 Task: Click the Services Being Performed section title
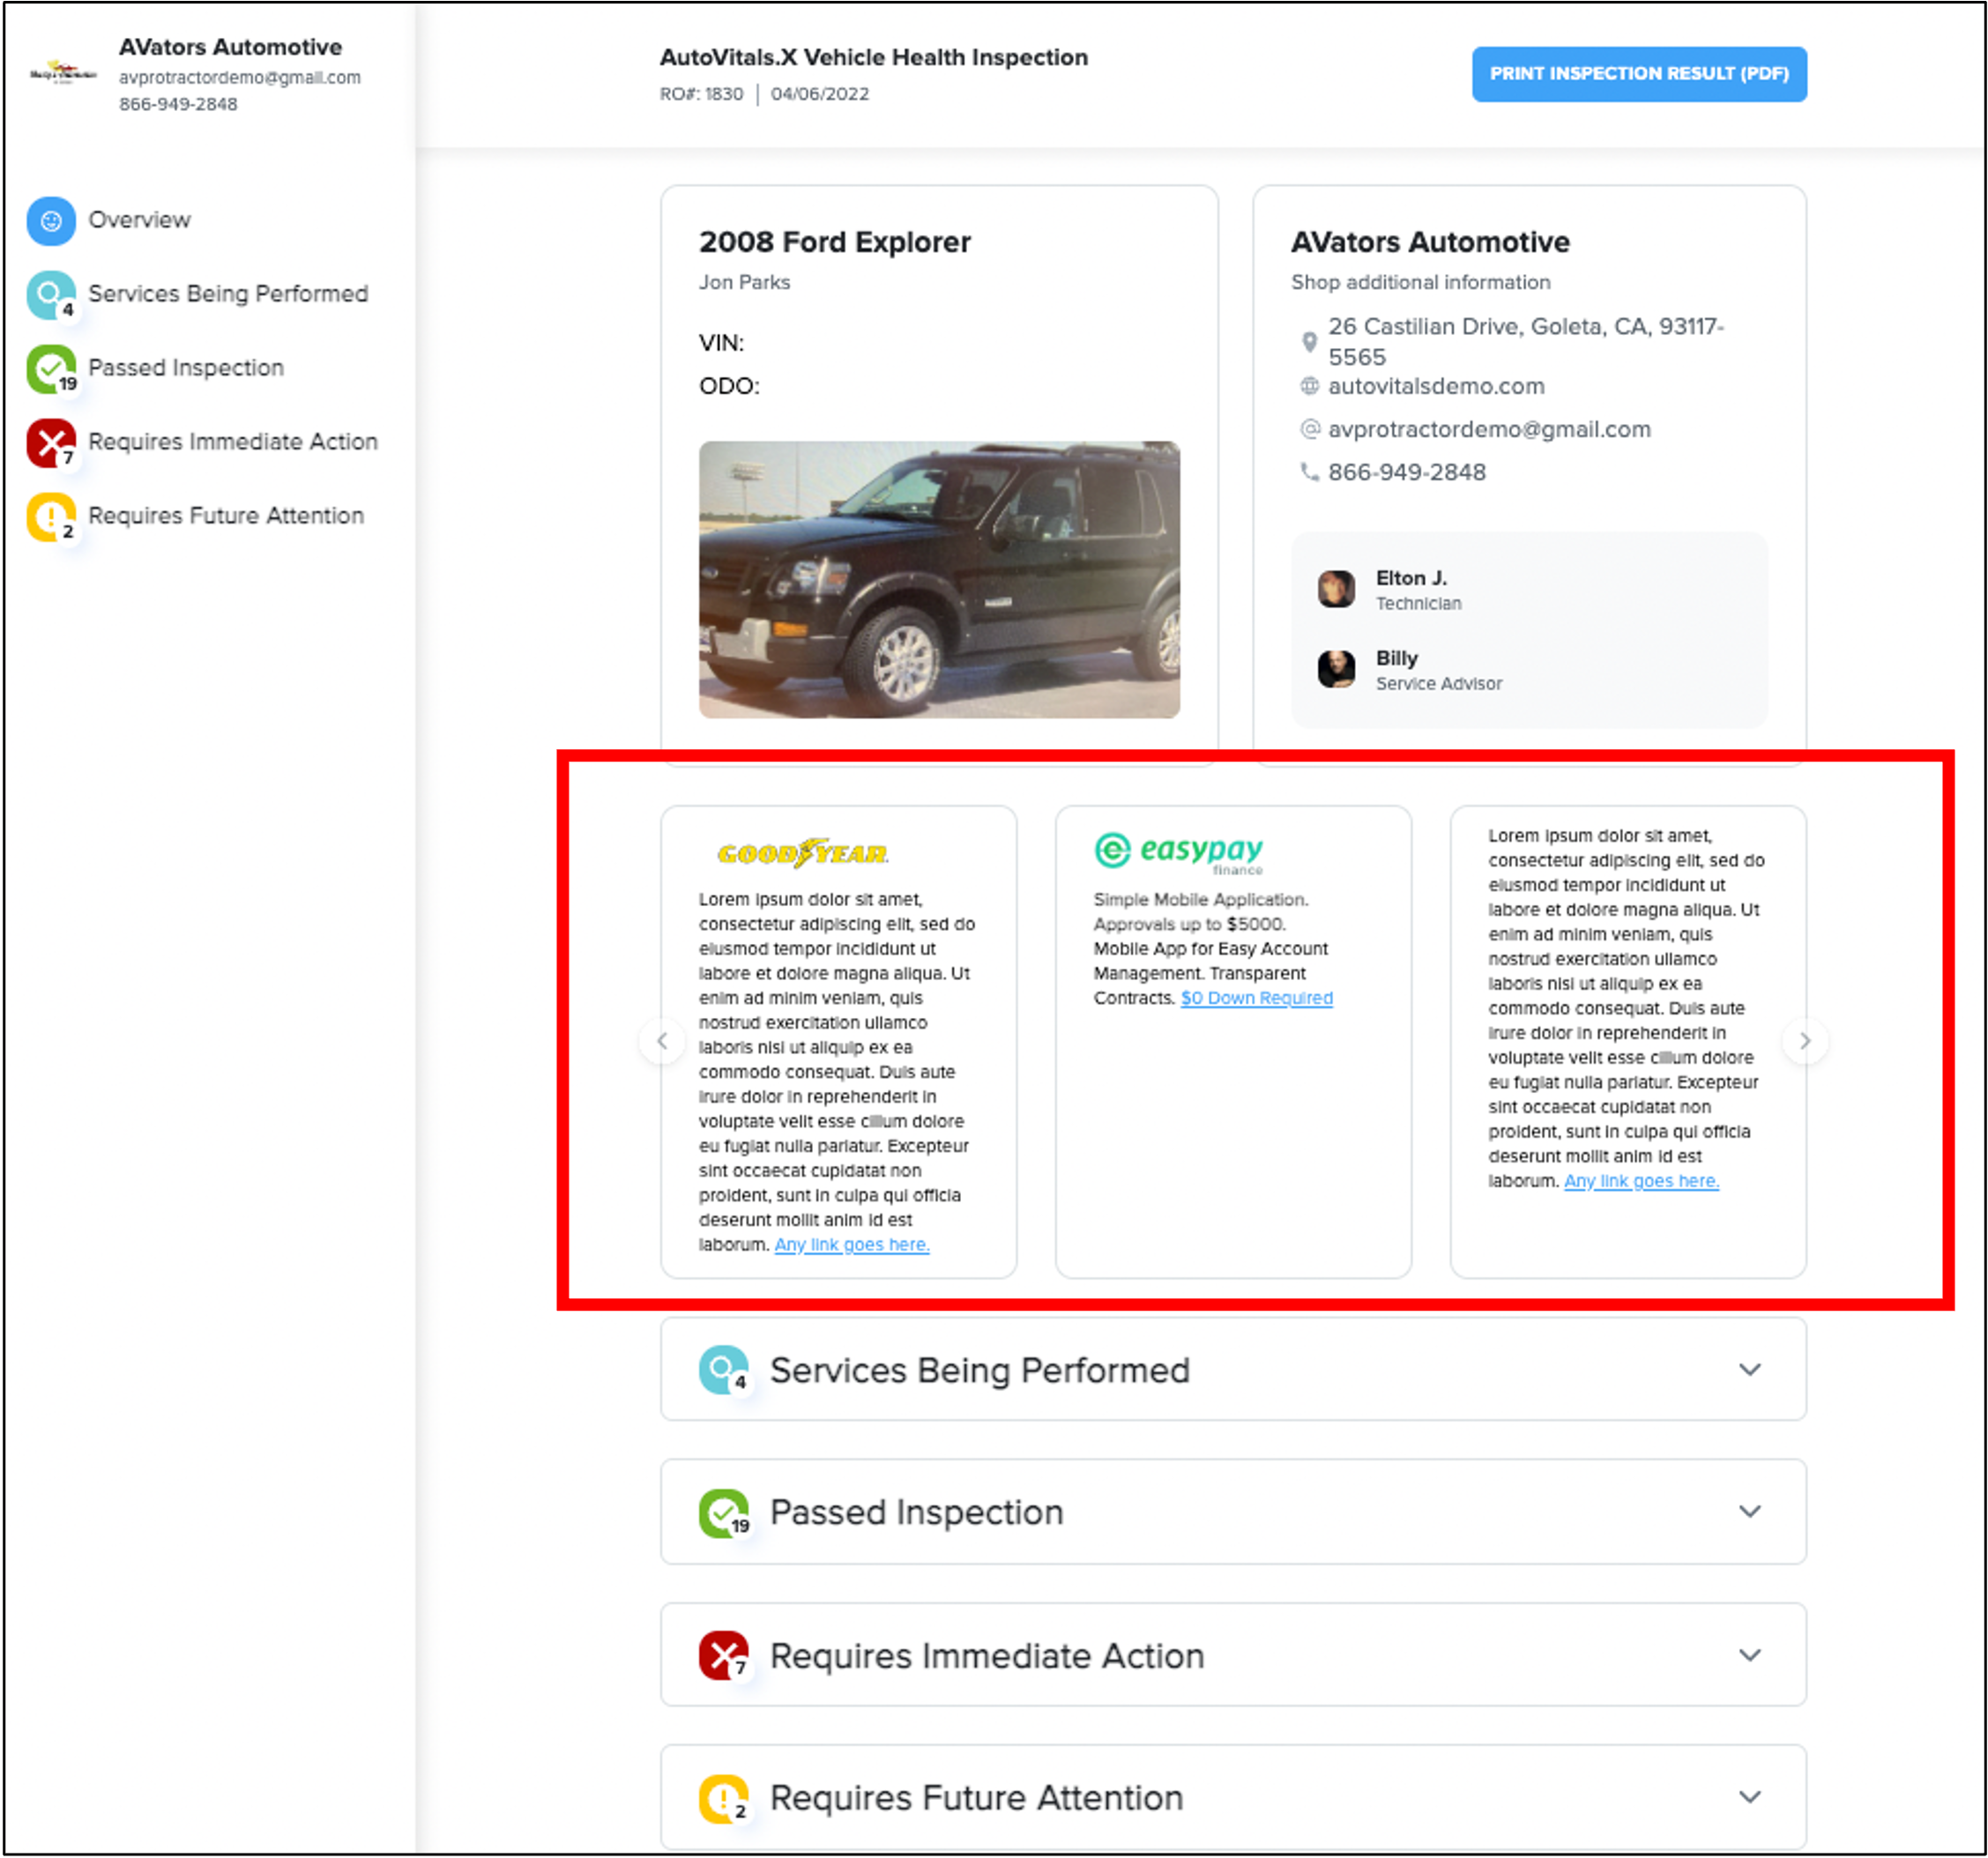click(980, 1370)
